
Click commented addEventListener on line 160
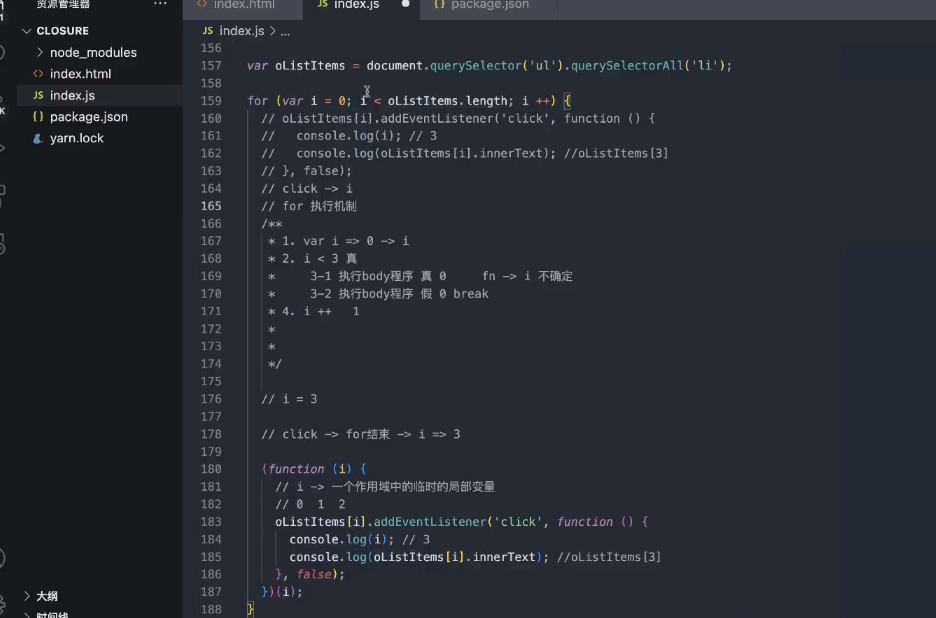[x=436, y=118]
